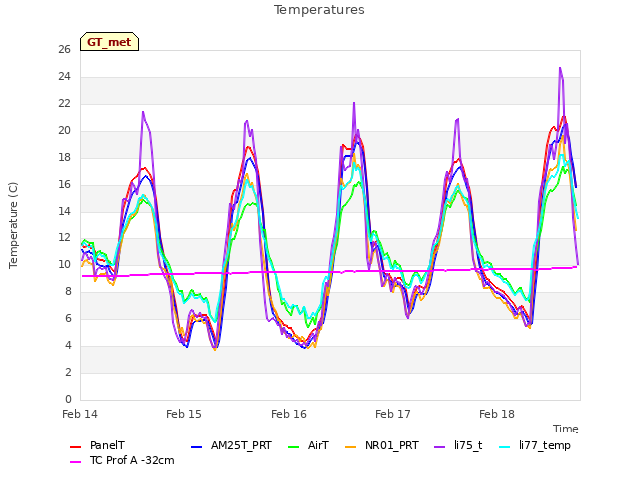The image size is (640, 480).
Task: Click the Time x-axis title
Action: [x=566, y=429]
